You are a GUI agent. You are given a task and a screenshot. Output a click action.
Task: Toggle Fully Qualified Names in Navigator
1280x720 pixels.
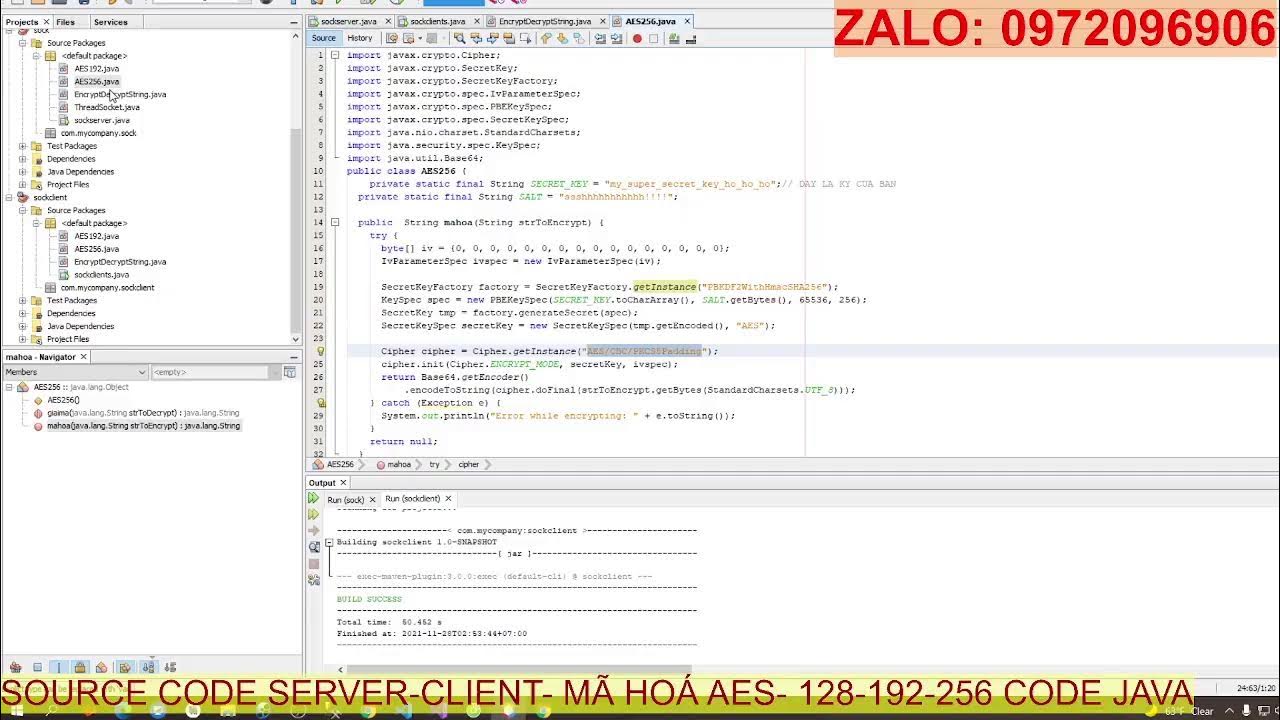pos(125,667)
